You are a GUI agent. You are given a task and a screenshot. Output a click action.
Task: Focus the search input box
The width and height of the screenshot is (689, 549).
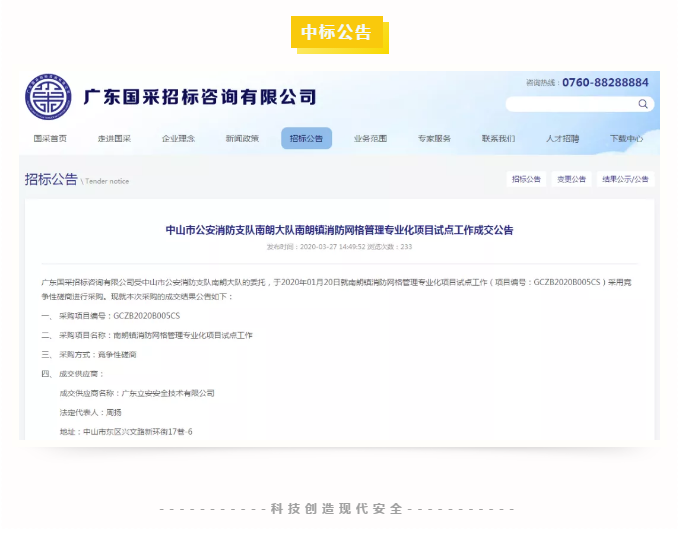[x=570, y=104]
